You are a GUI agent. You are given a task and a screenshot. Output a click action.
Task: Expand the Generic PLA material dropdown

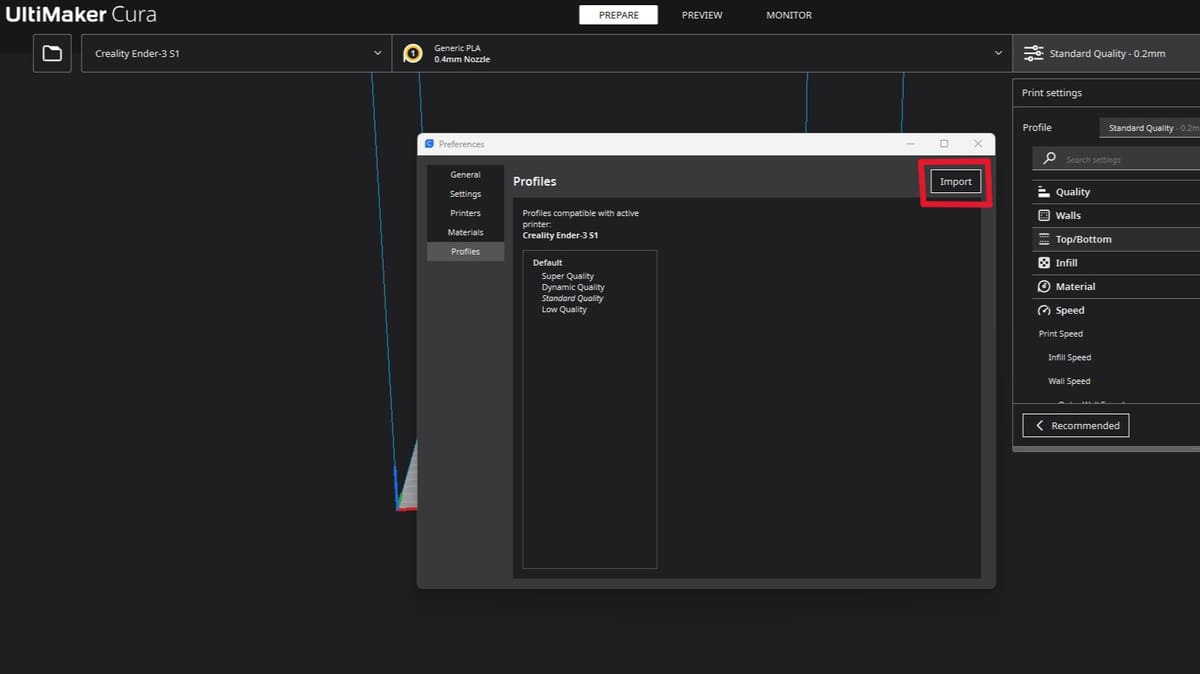(x=702, y=54)
